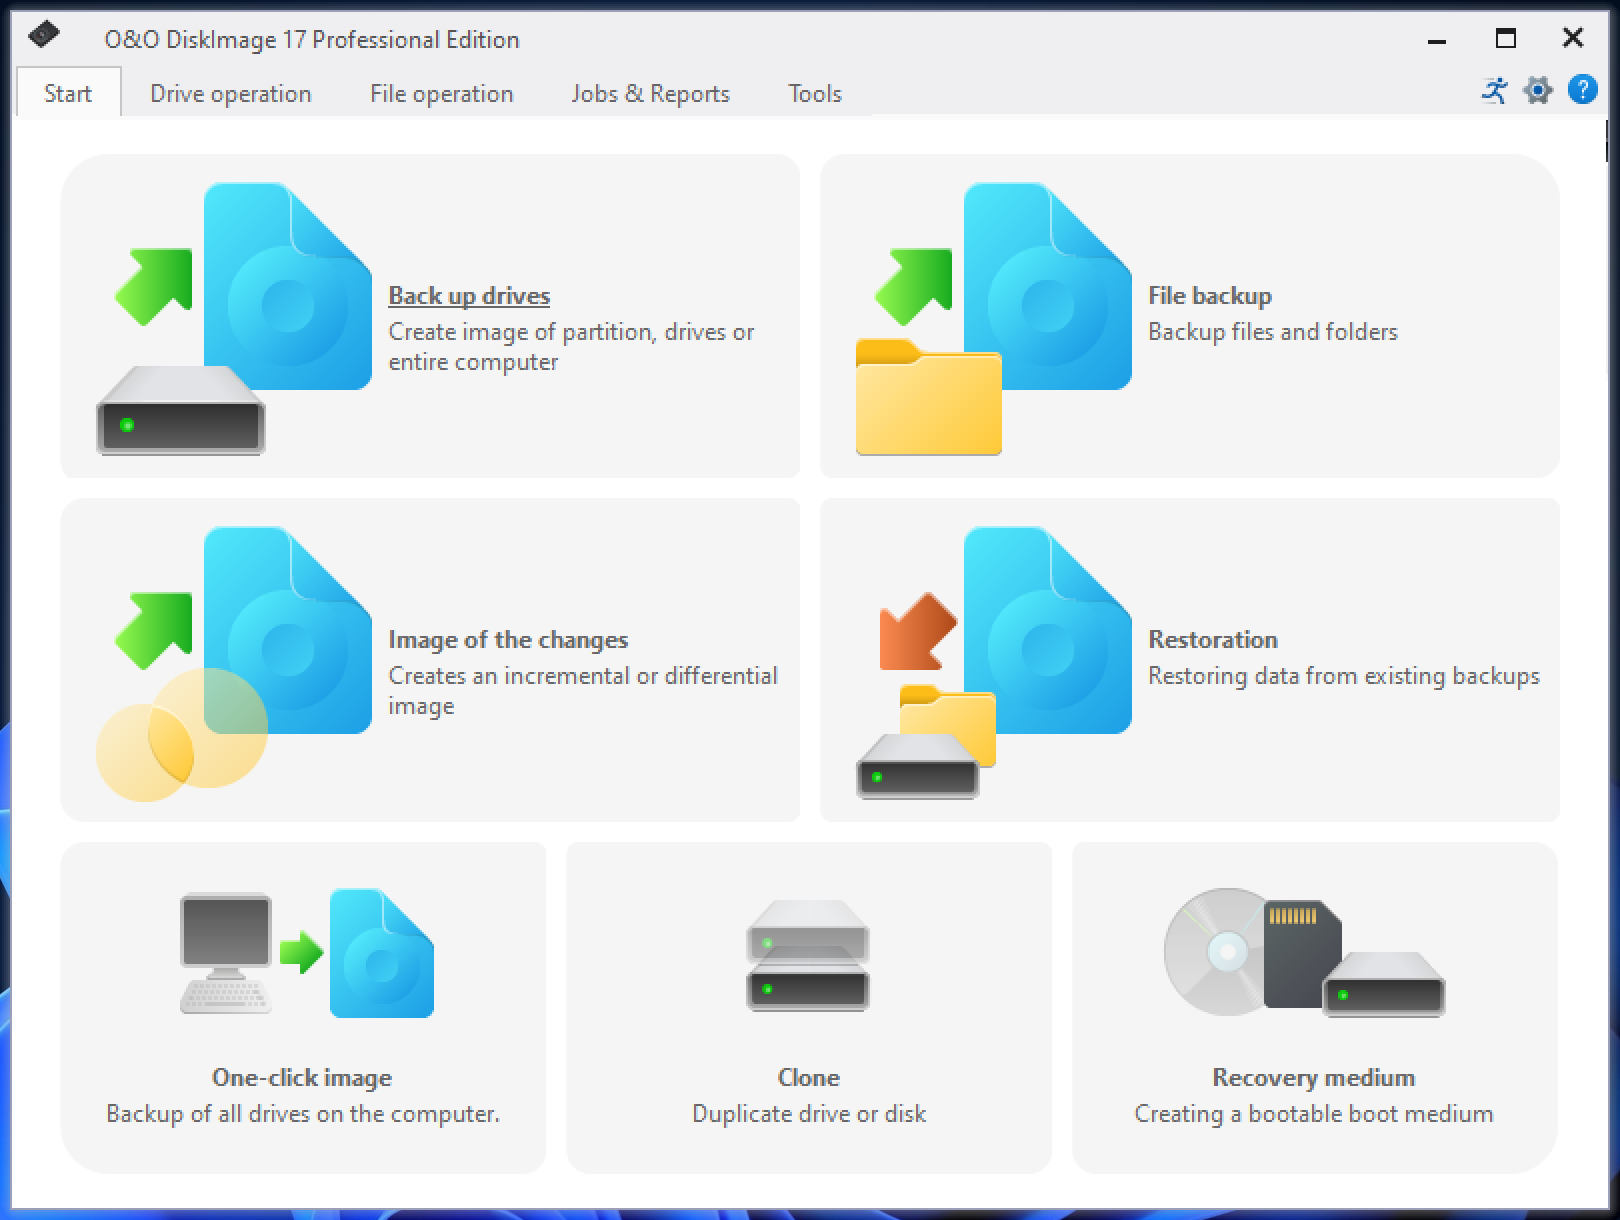The width and height of the screenshot is (1620, 1220).
Task: Select the One-click image label
Action: 302,1078
